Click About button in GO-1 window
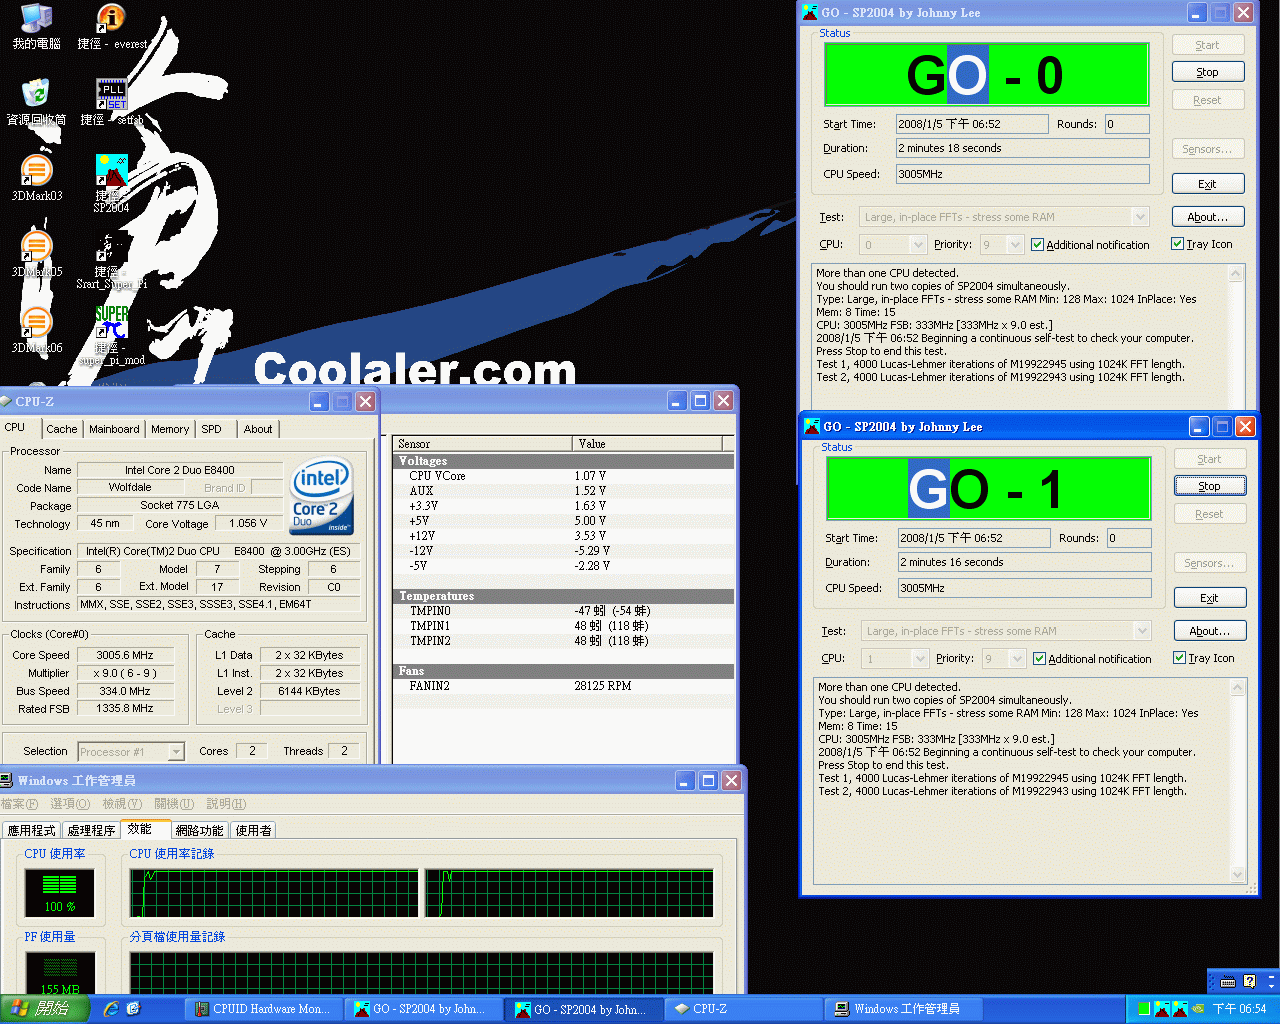 click(x=1209, y=631)
